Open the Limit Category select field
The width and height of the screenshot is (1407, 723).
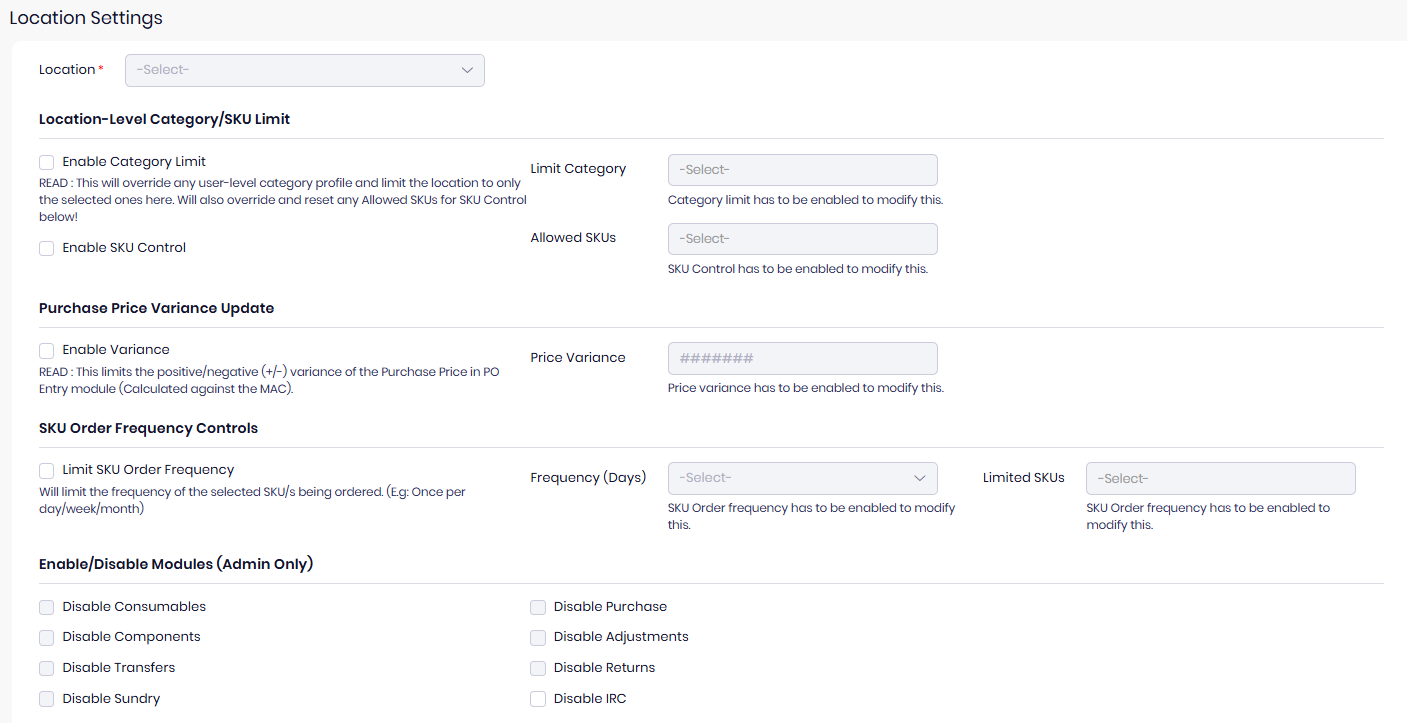click(x=802, y=170)
